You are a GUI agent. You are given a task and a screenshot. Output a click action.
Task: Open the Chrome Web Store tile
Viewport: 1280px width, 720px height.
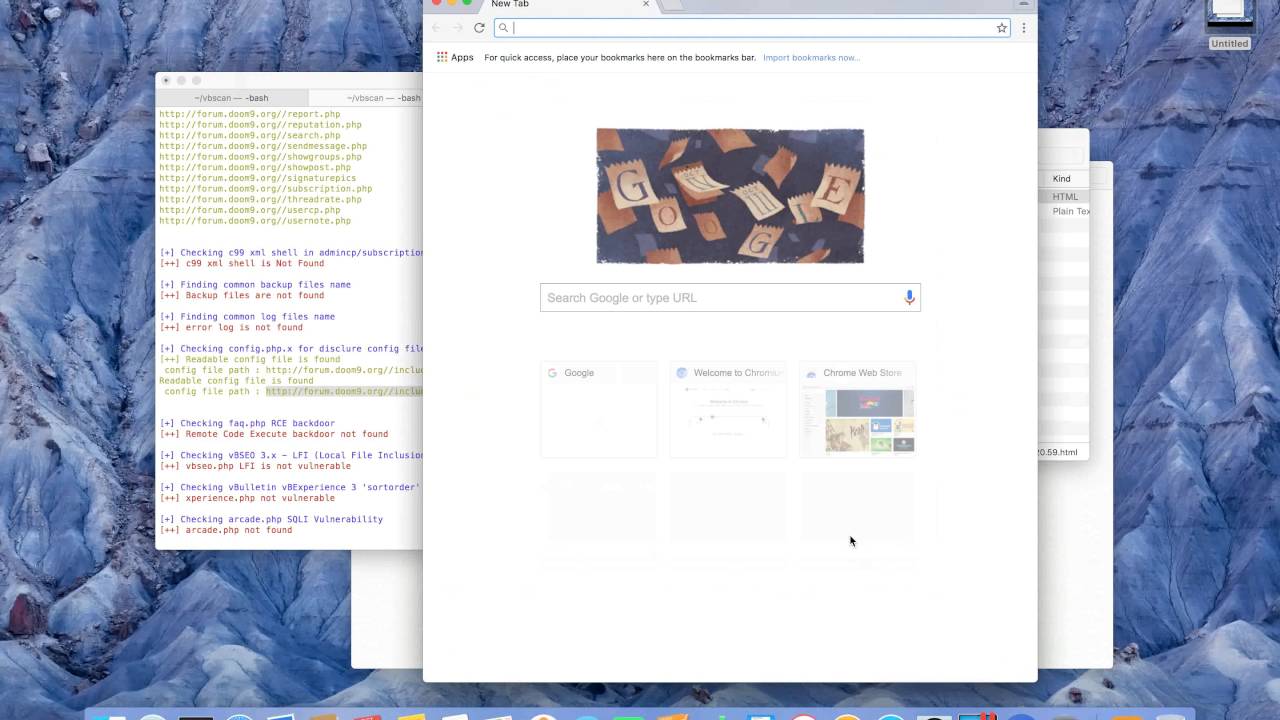[857, 408]
